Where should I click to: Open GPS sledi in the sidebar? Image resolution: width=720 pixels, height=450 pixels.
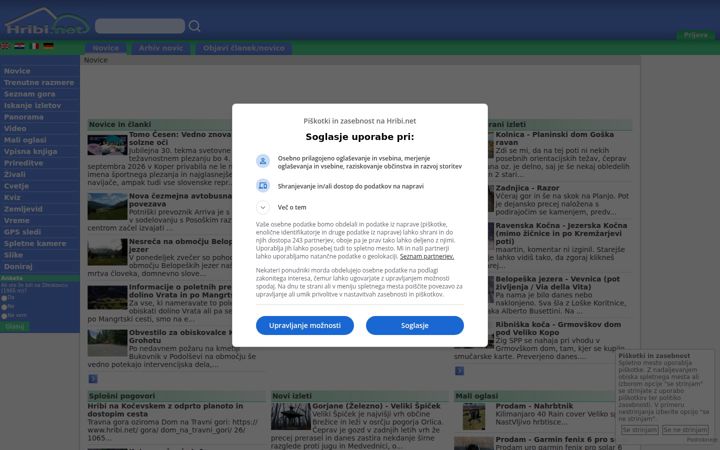point(22,232)
